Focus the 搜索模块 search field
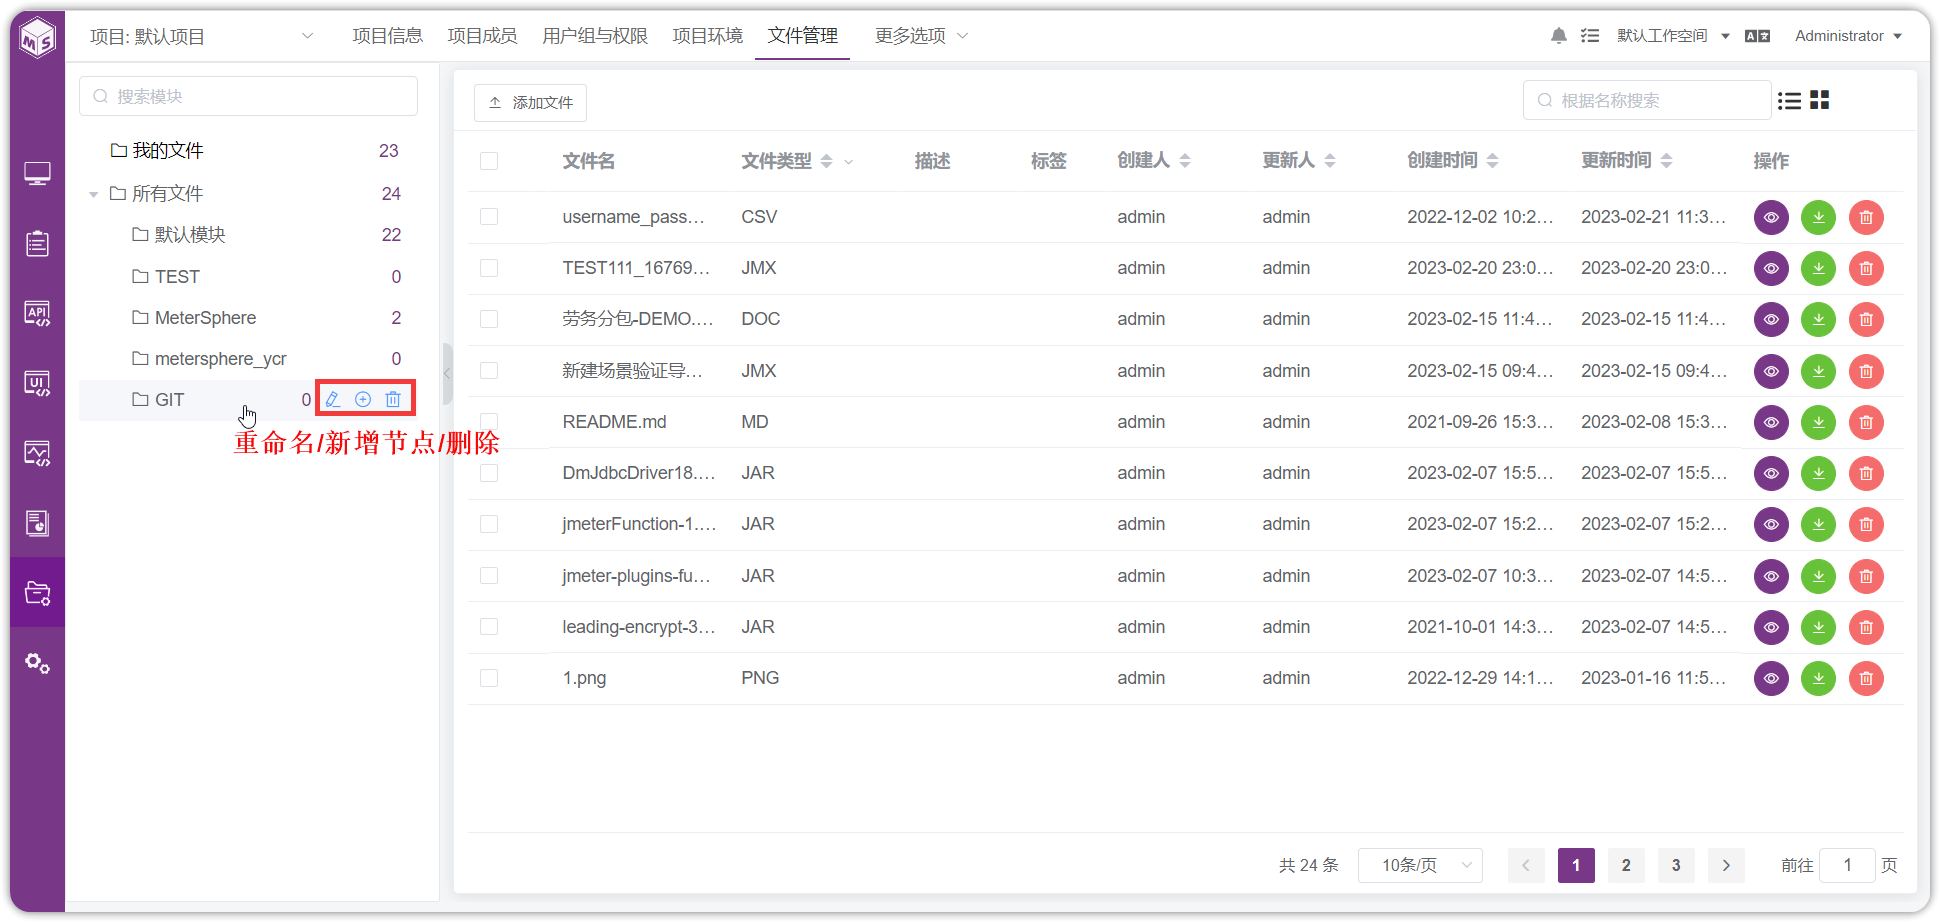Viewport: 1940px width, 922px height. tap(248, 96)
